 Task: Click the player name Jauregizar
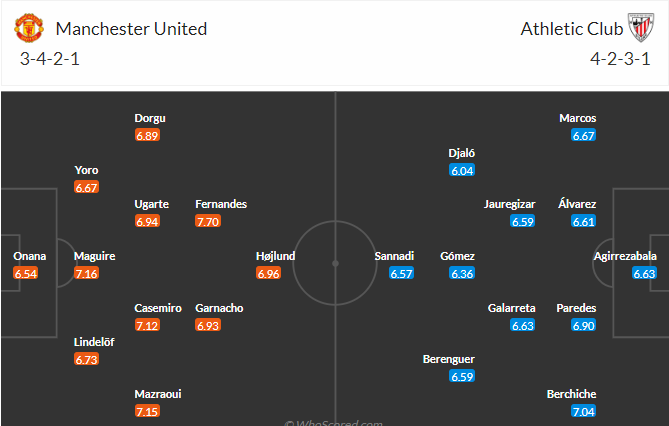pyautogui.click(x=509, y=204)
